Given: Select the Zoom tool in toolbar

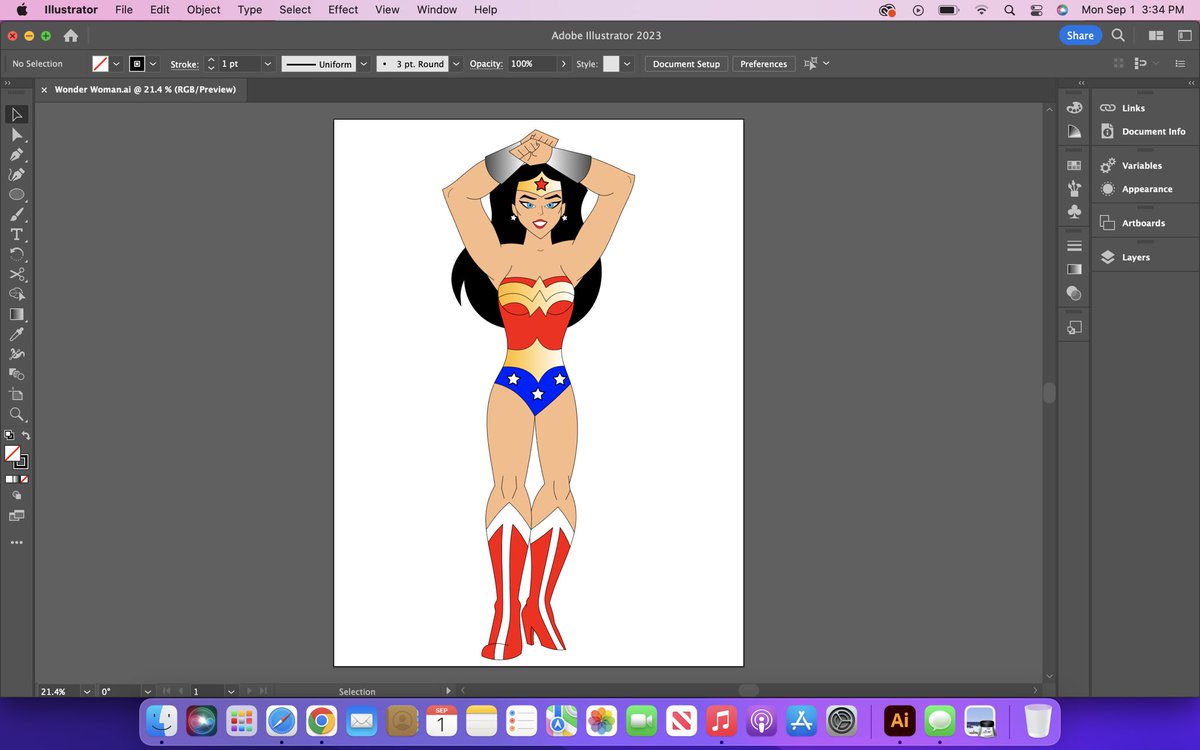Looking at the screenshot, I should pyautogui.click(x=17, y=414).
